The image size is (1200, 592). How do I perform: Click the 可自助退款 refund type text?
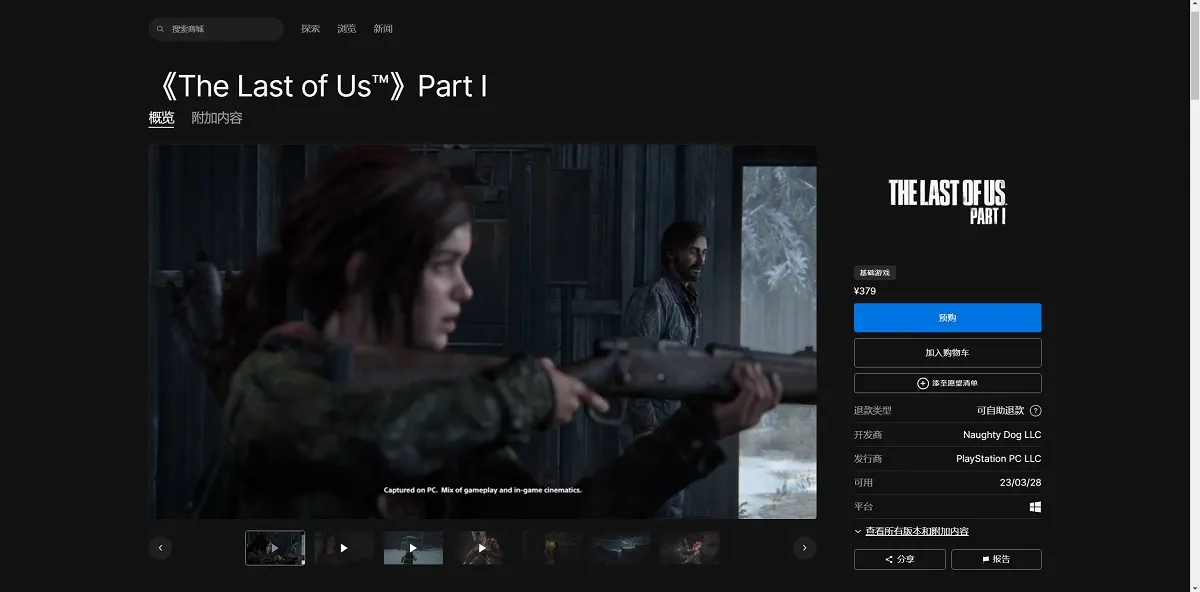pyautogui.click(x=1001, y=411)
